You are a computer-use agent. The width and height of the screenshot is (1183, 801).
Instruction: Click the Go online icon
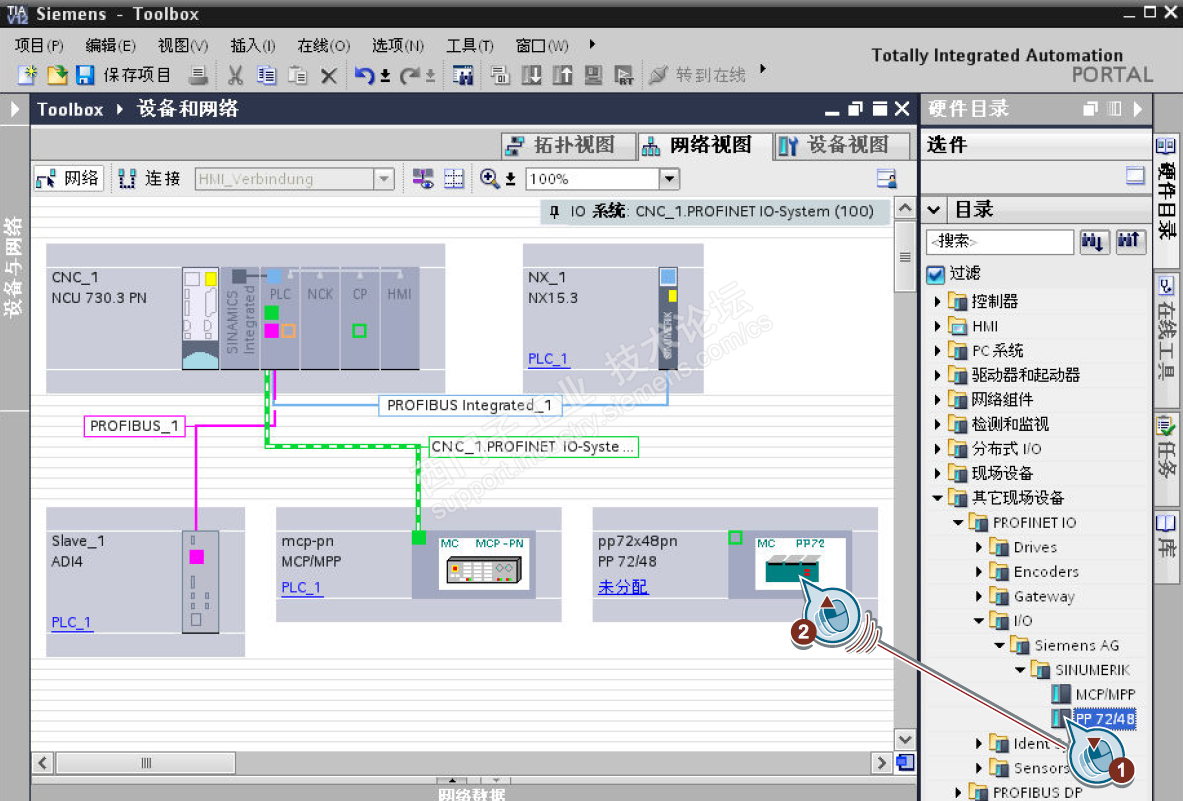click(x=658, y=75)
